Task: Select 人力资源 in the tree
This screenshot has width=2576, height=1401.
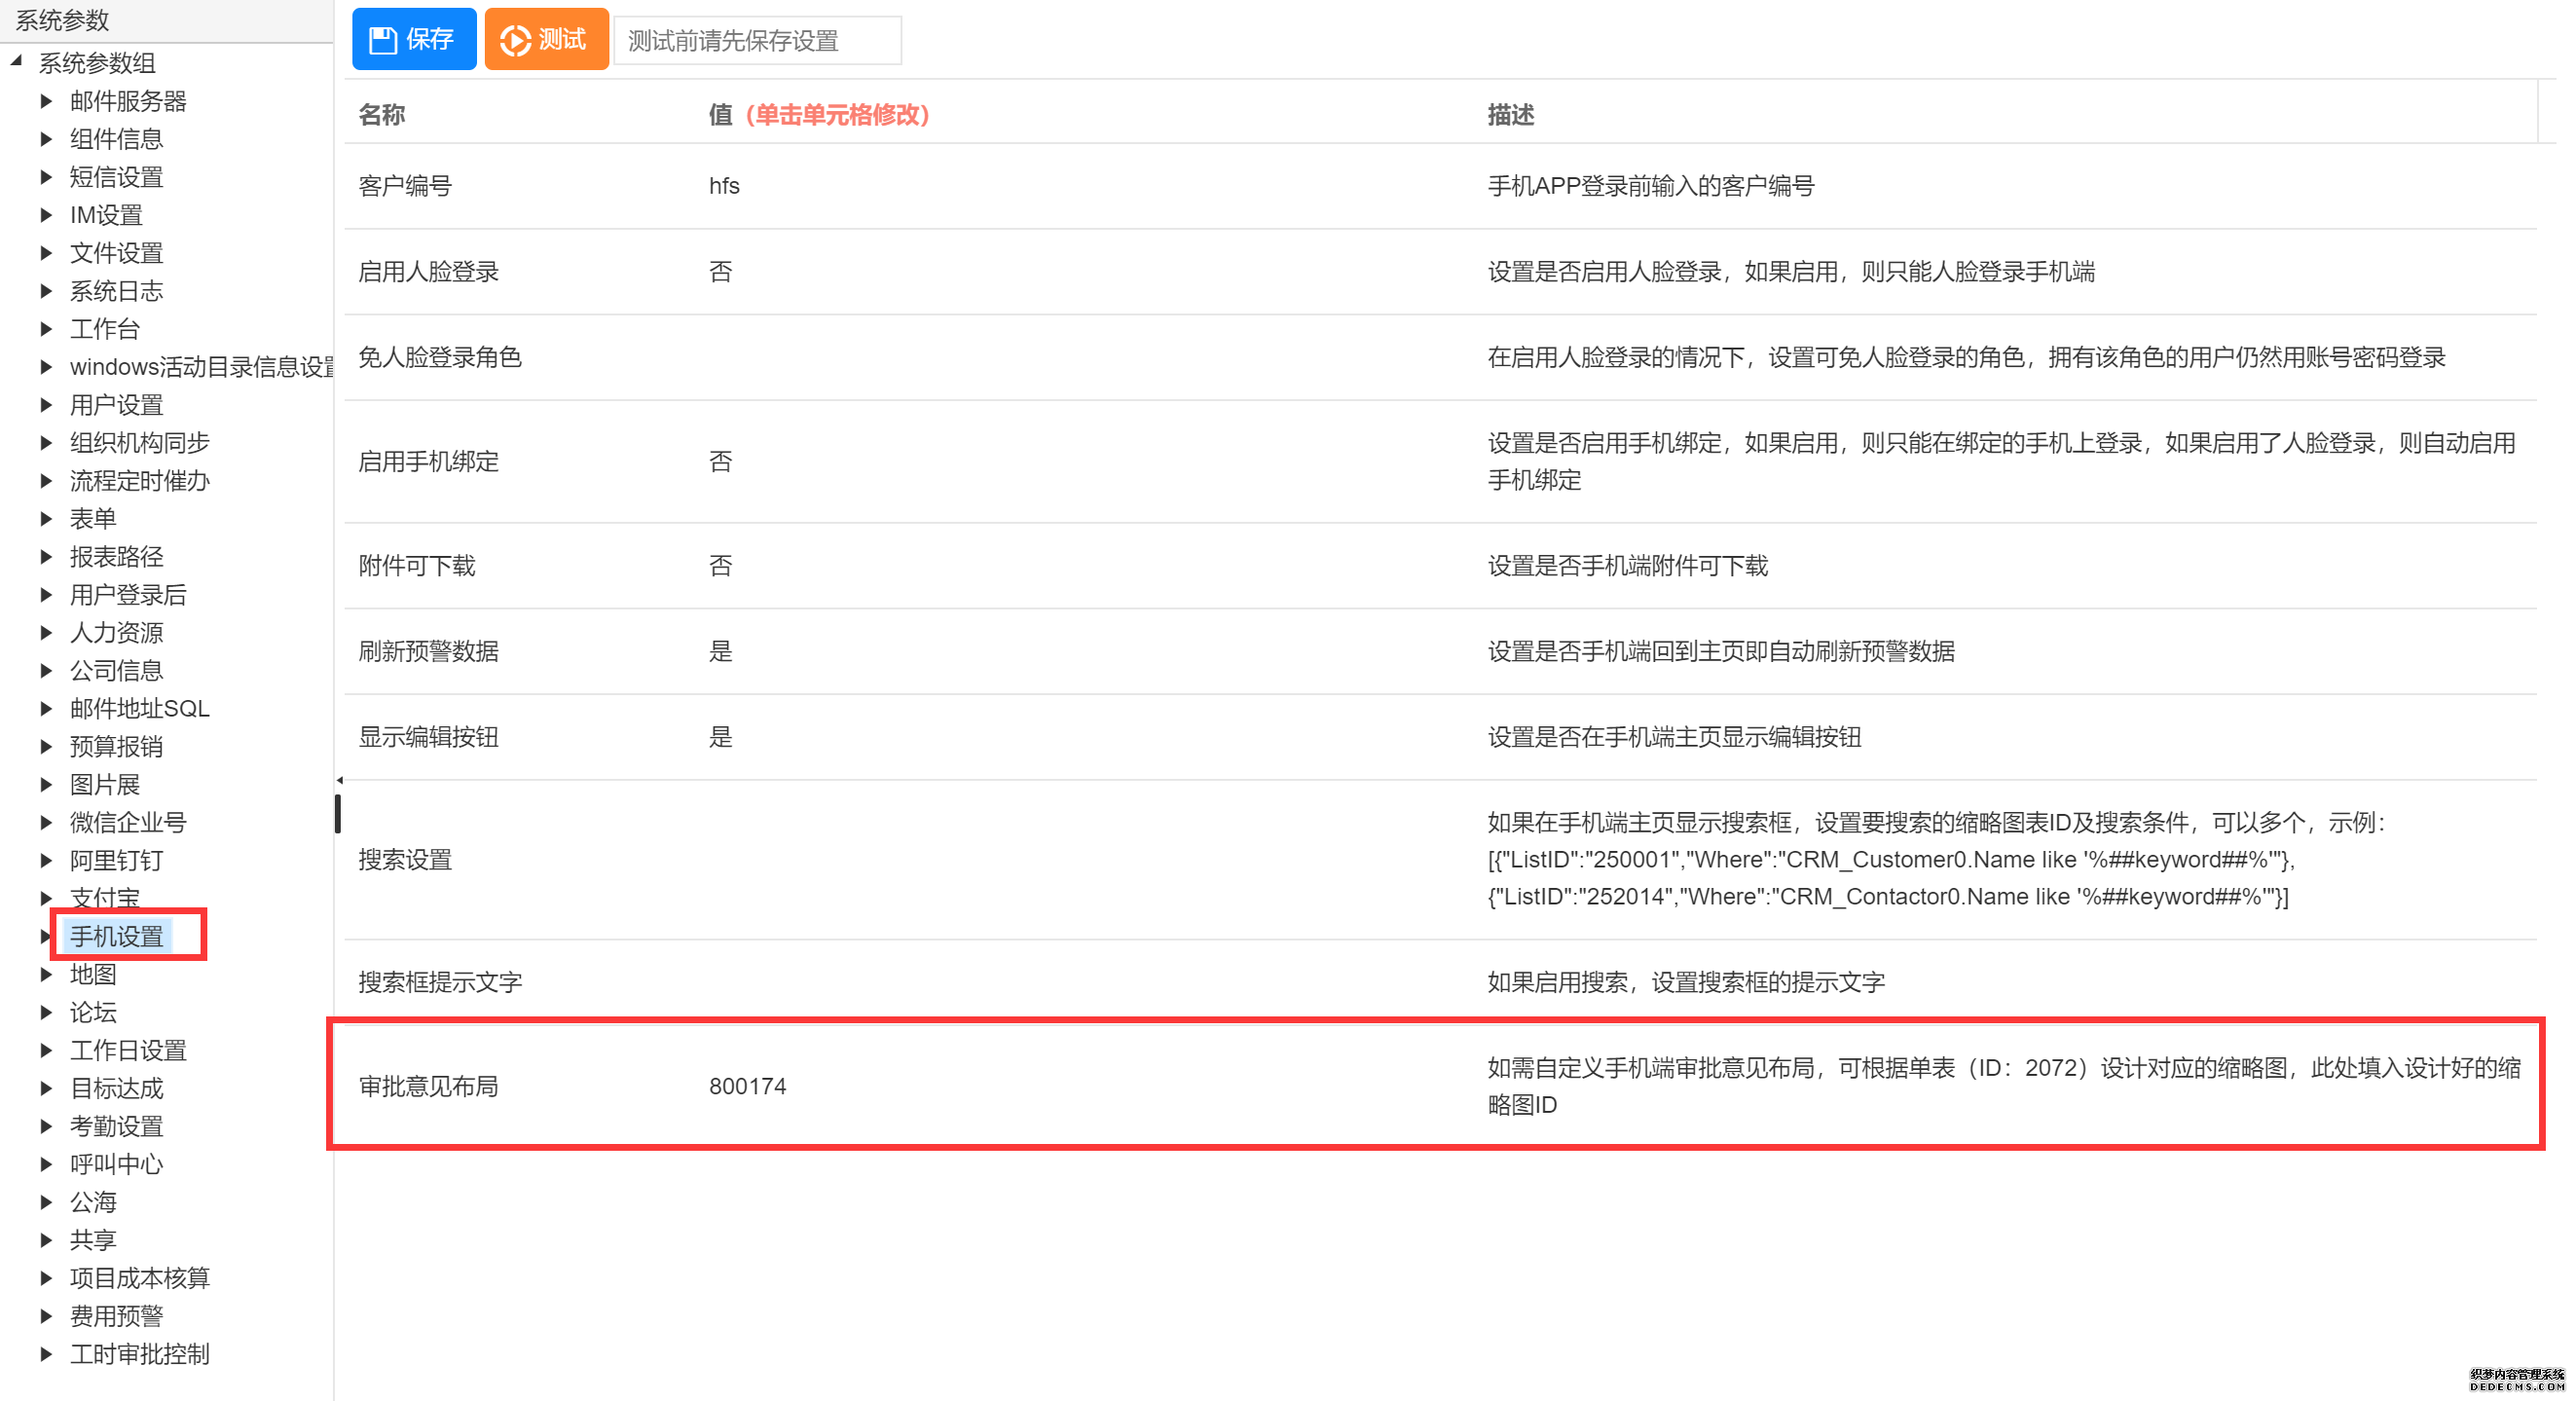Action: pyautogui.click(x=117, y=633)
